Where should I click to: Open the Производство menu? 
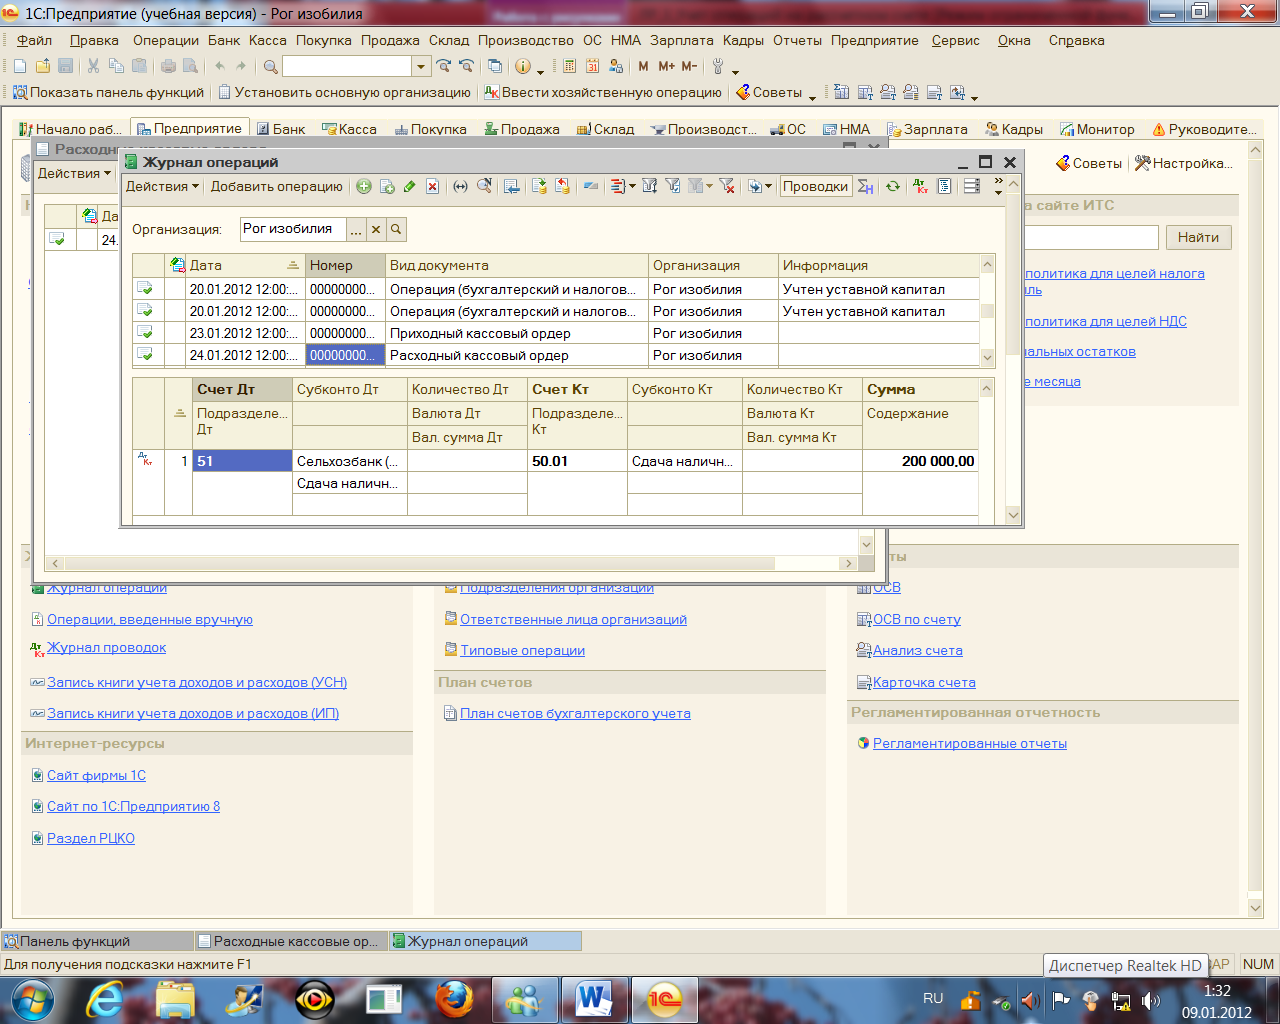click(x=525, y=40)
